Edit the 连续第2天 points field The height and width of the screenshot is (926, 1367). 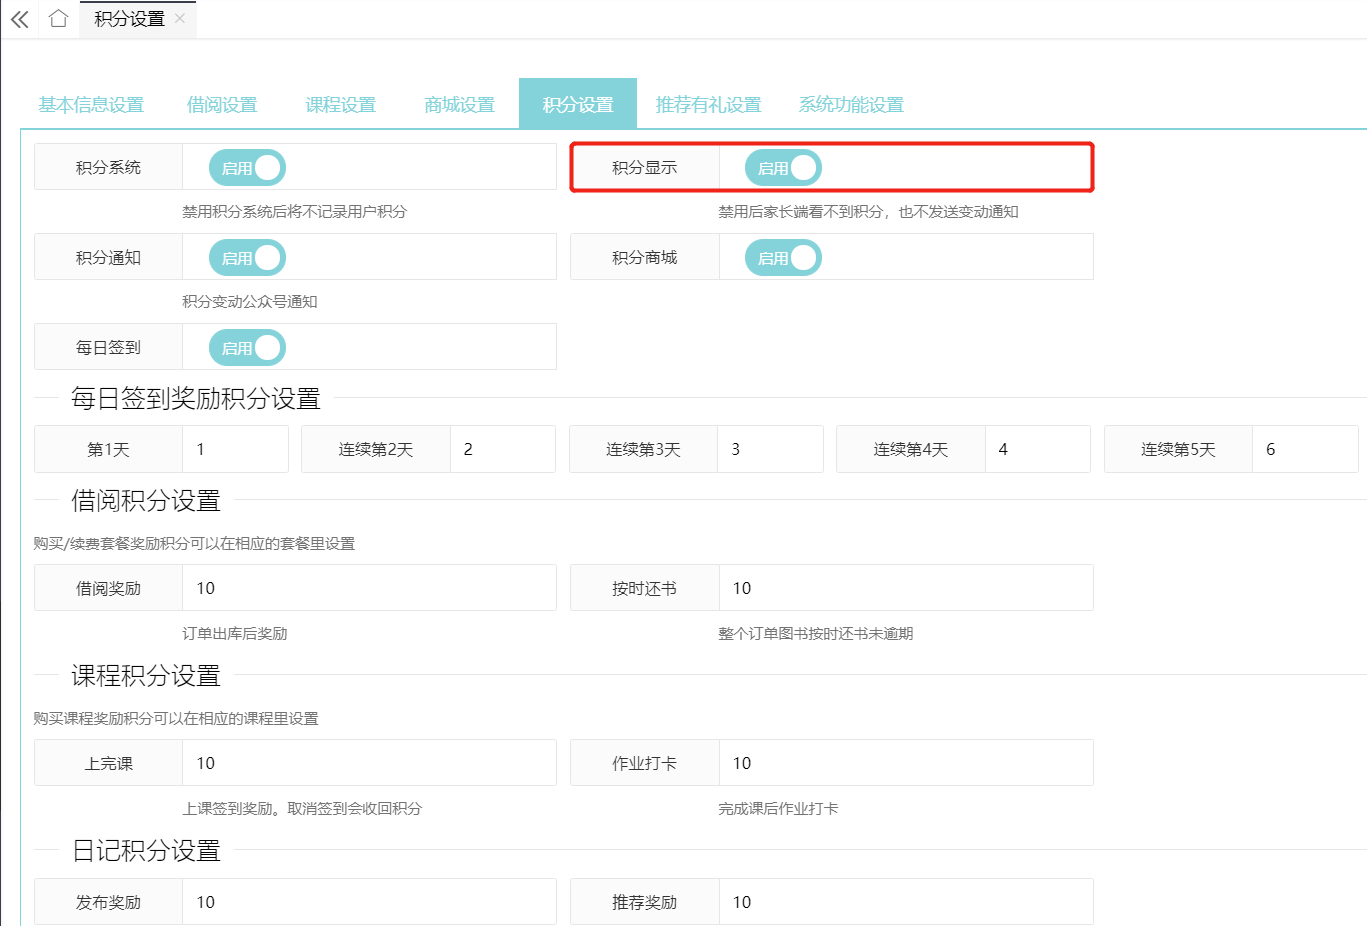point(503,449)
